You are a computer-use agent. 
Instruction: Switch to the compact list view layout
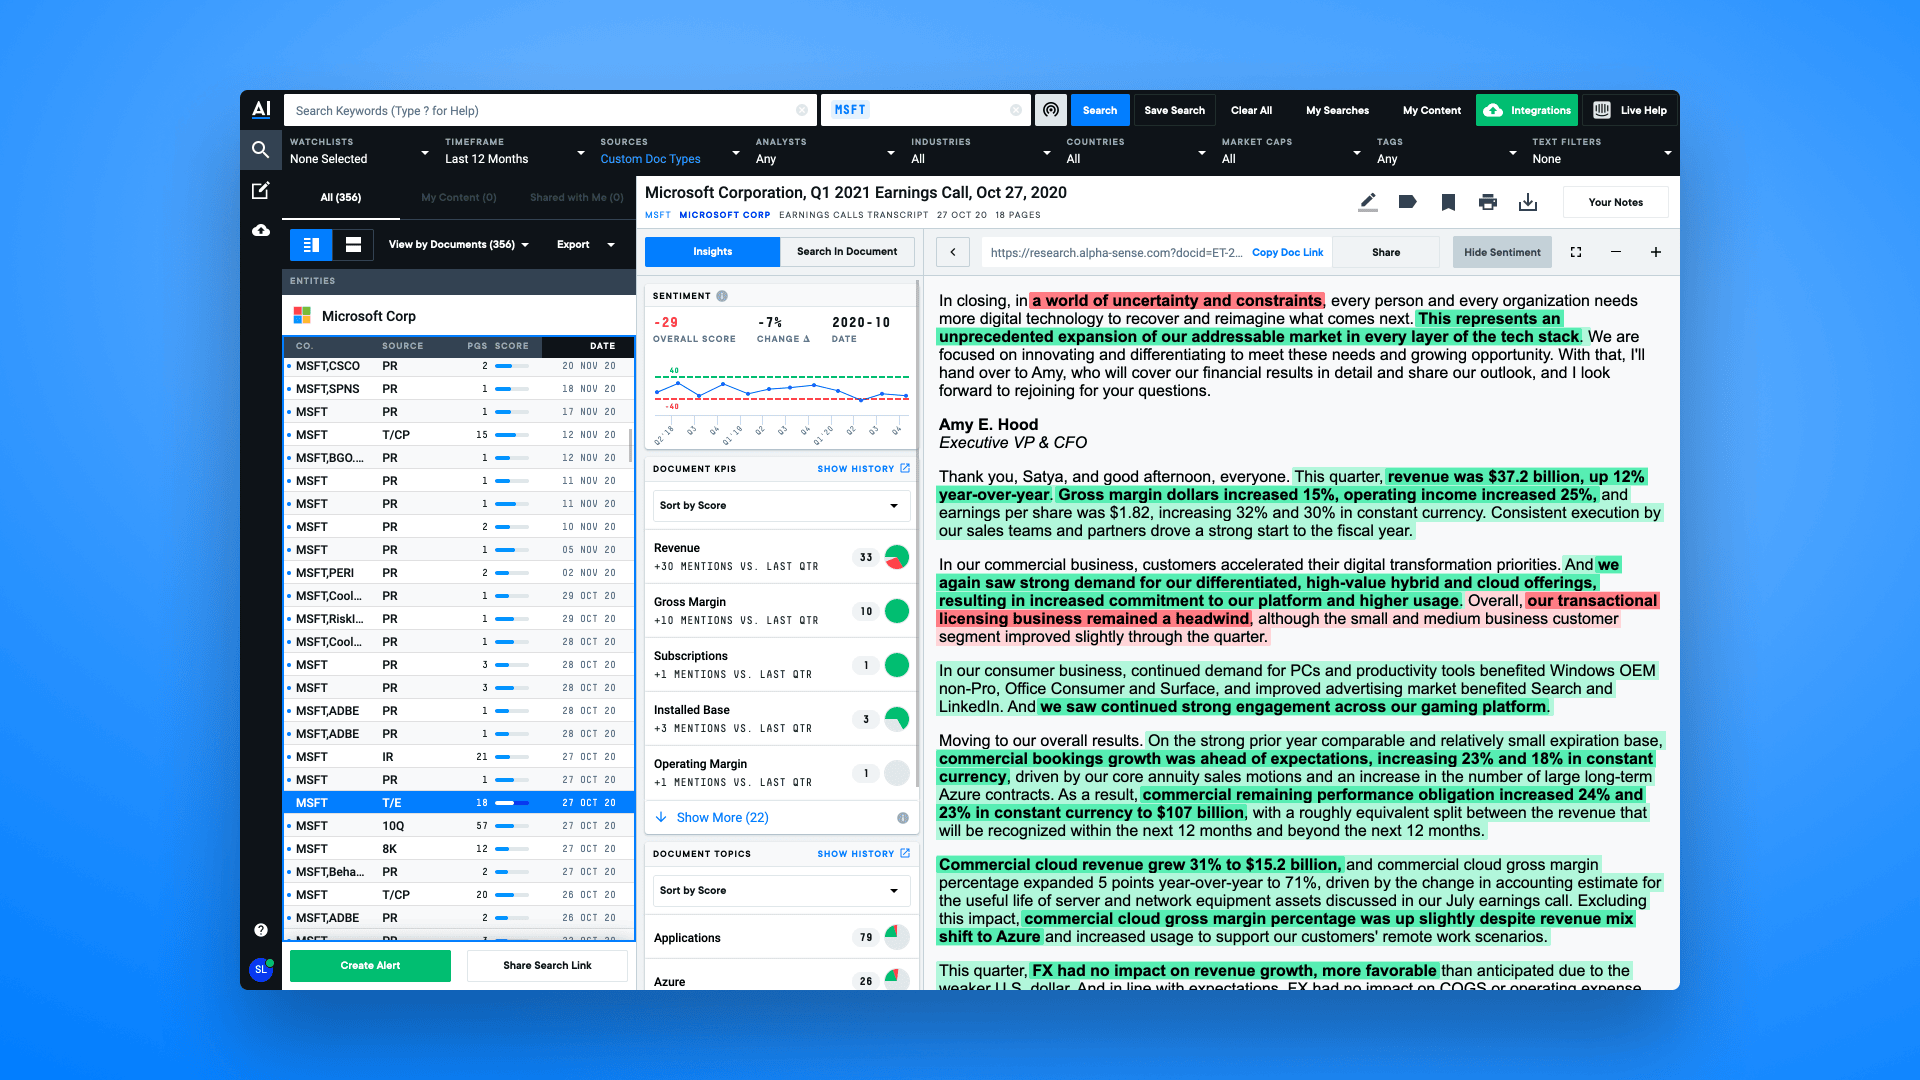coord(353,244)
